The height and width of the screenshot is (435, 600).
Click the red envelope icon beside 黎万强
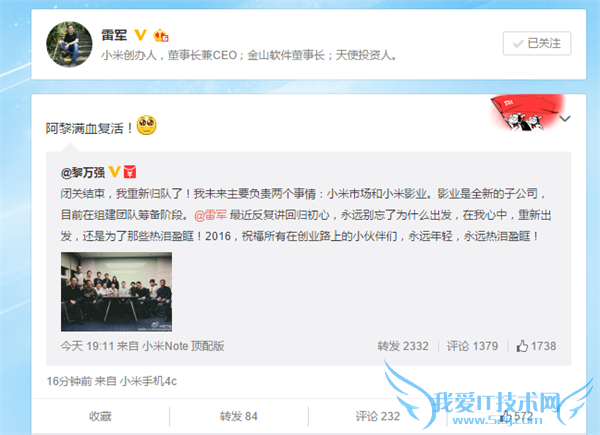click(x=130, y=172)
